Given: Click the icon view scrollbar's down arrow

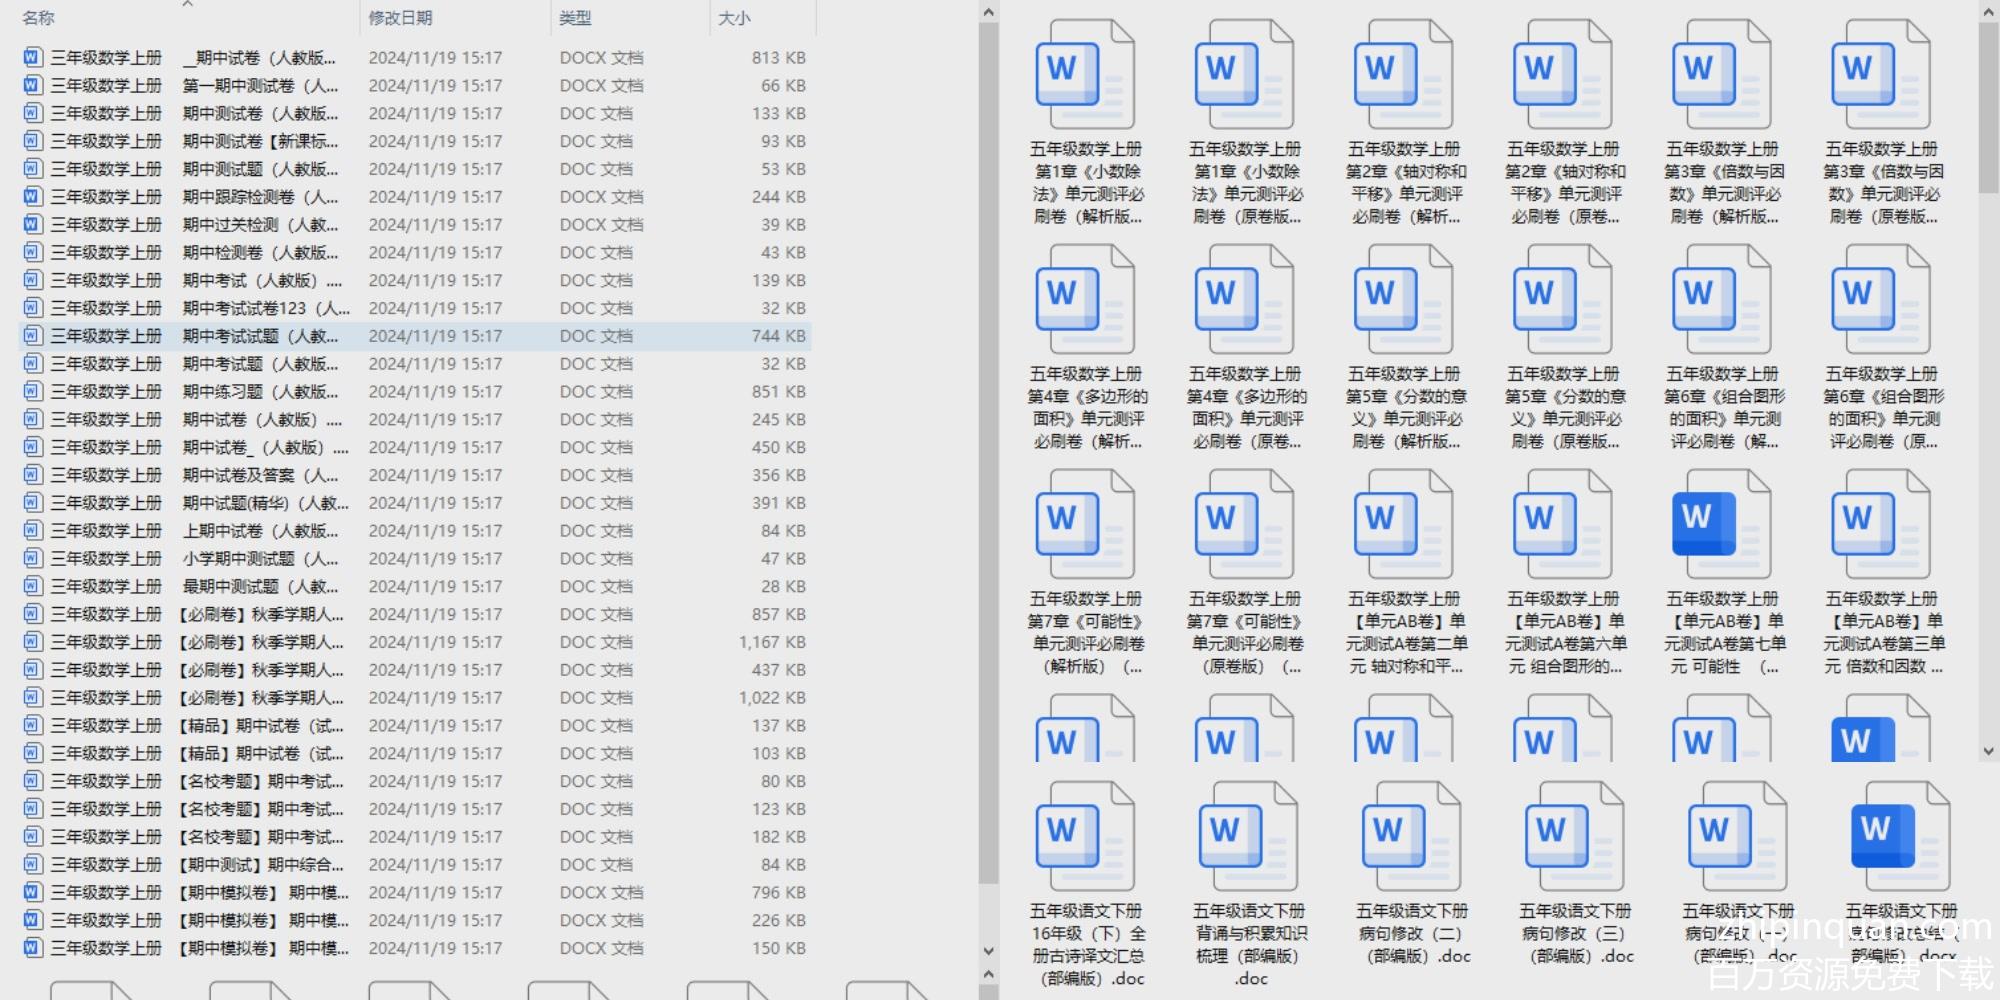Looking at the screenshot, I should click(x=1988, y=751).
